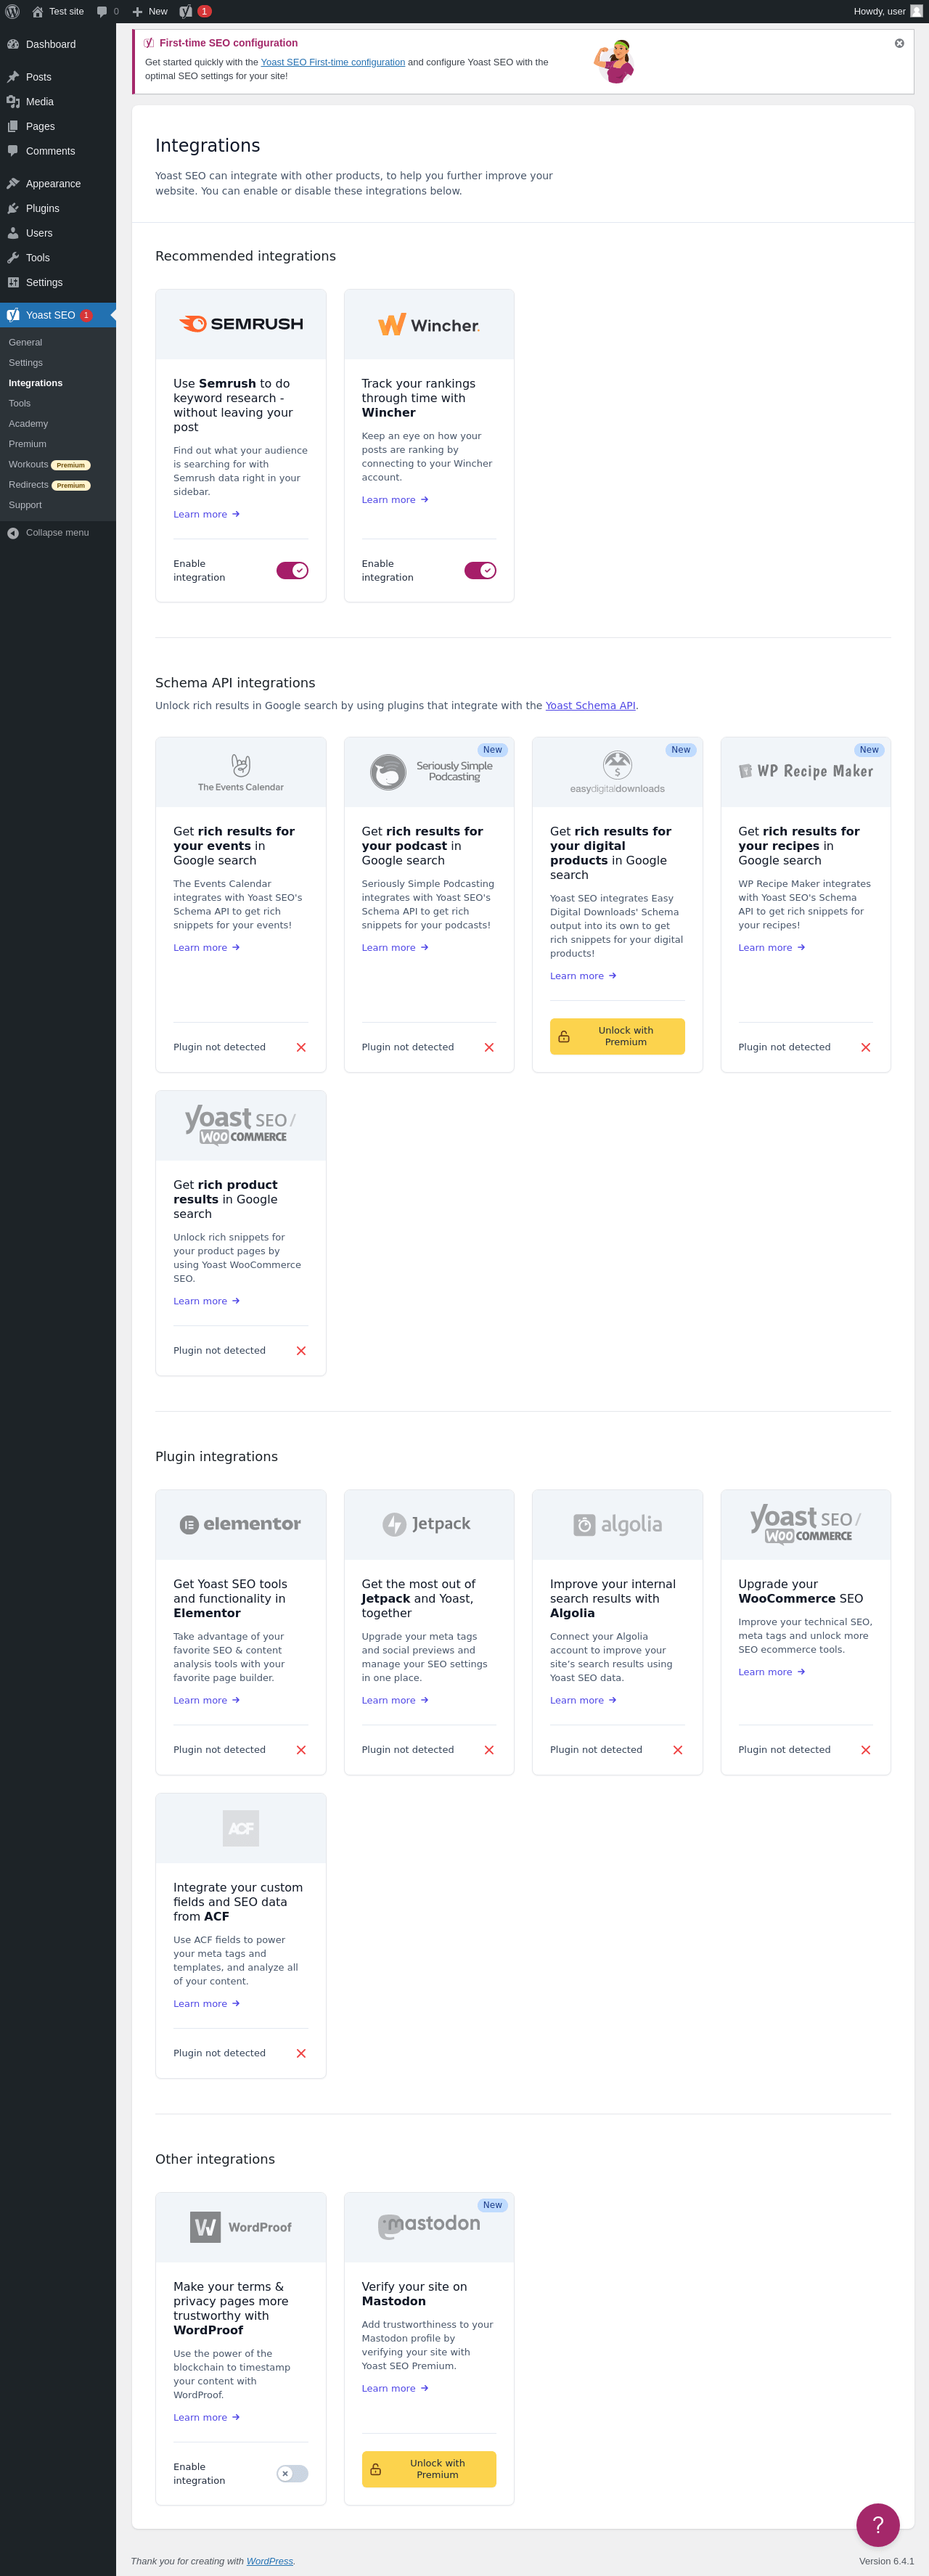Click Yoast WooCommerce SEO logo in Schema section
This screenshot has height=2576, width=929.
pos(241,1125)
